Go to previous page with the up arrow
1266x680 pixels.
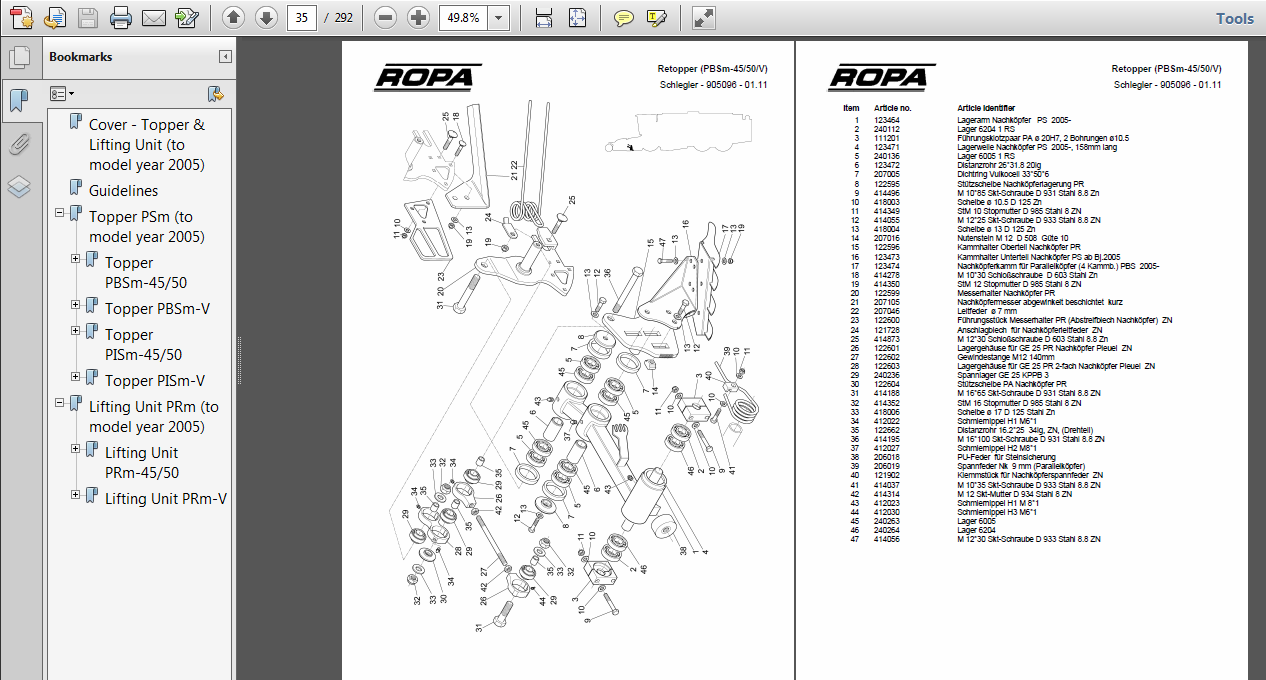pyautogui.click(x=233, y=17)
